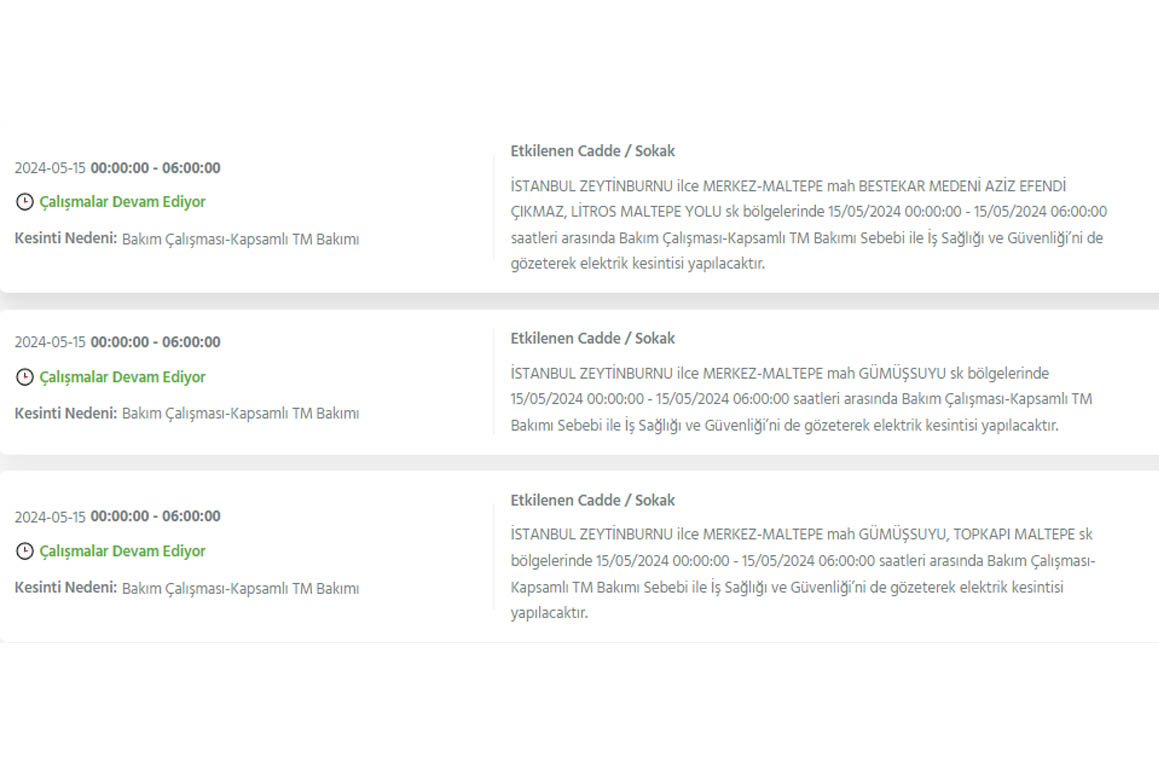Viewport: 1159px width, 767px height.
Task: Select 'Çalışmalar Devam Ediyor' status in the top card
Action: pyautogui.click(x=122, y=202)
